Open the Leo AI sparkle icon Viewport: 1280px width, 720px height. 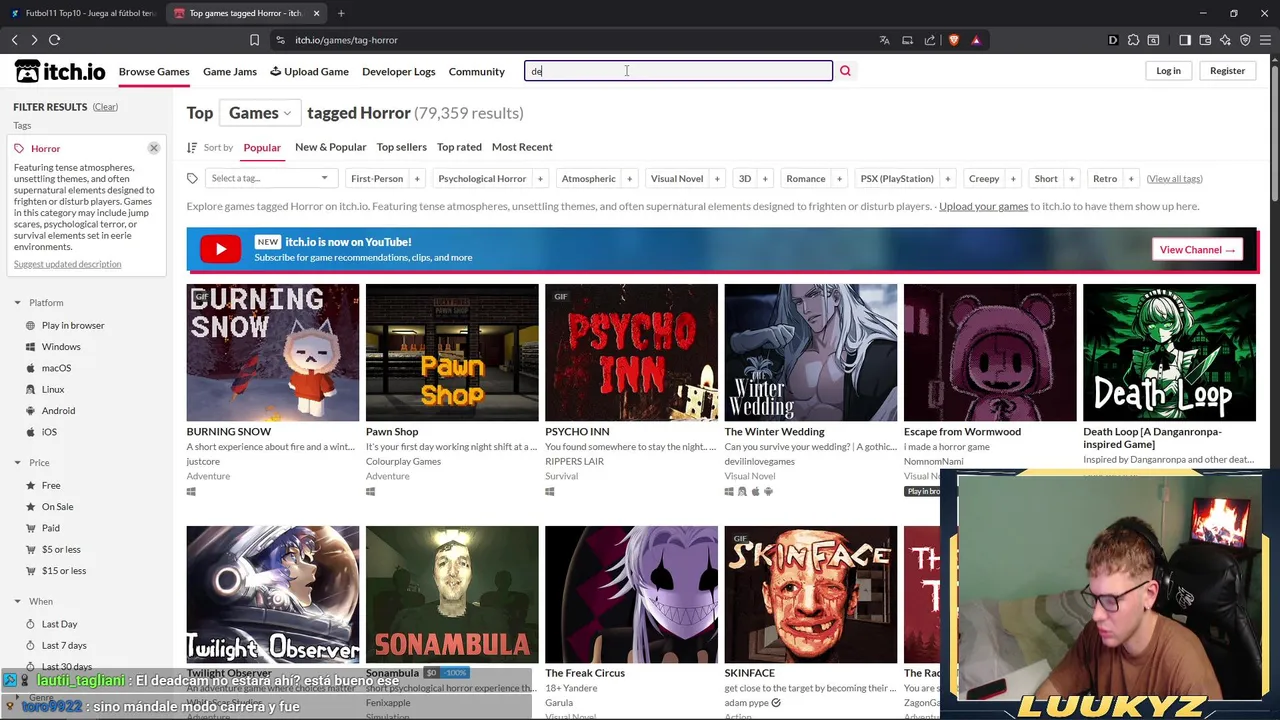pos(1225,40)
